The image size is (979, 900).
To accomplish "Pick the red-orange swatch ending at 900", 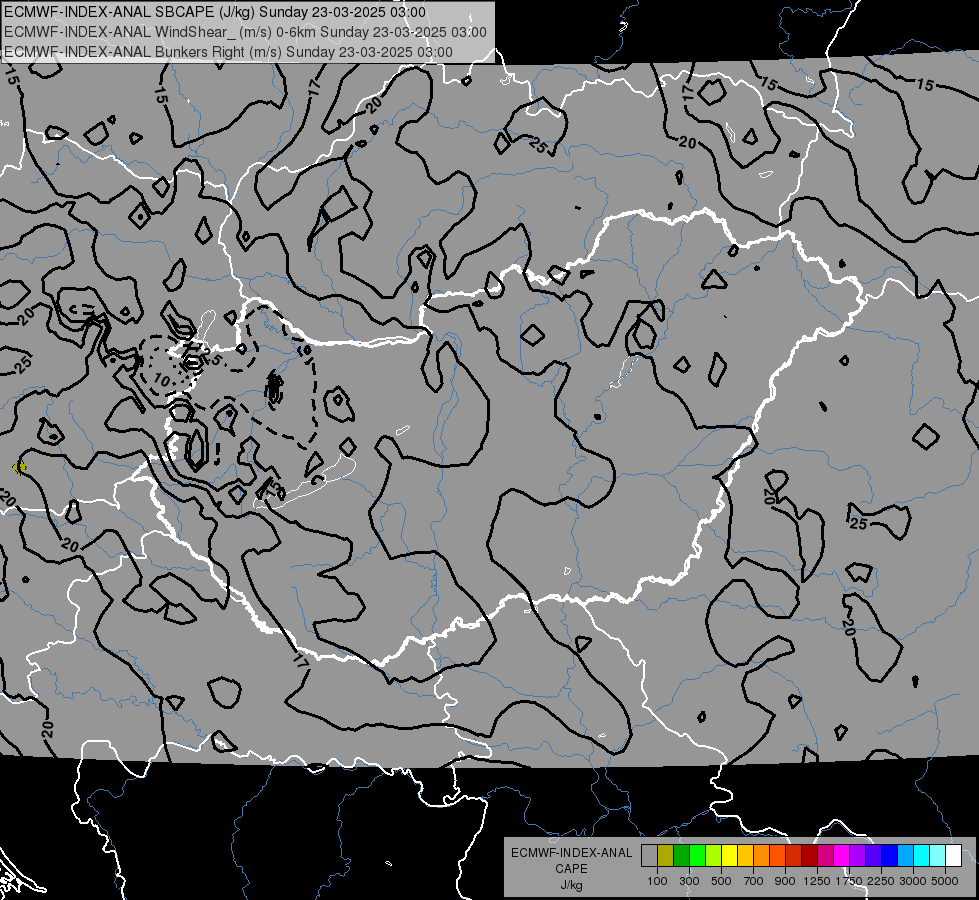I will [x=777, y=856].
